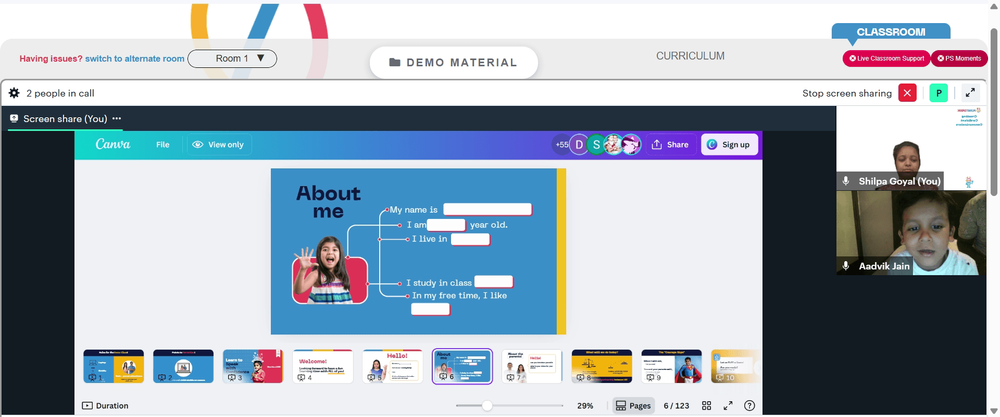The height and width of the screenshot is (417, 1000).
Task: Click Live Classroom Support button
Action: click(x=886, y=59)
